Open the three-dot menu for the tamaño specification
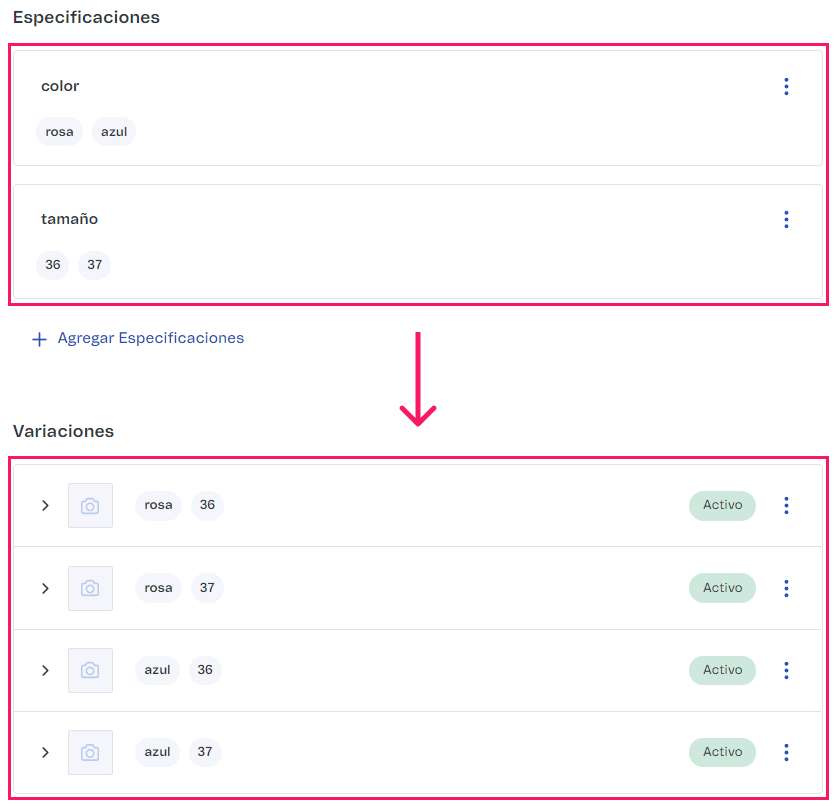The height and width of the screenshot is (806, 836). pyautogui.click(x=786, y=219)
